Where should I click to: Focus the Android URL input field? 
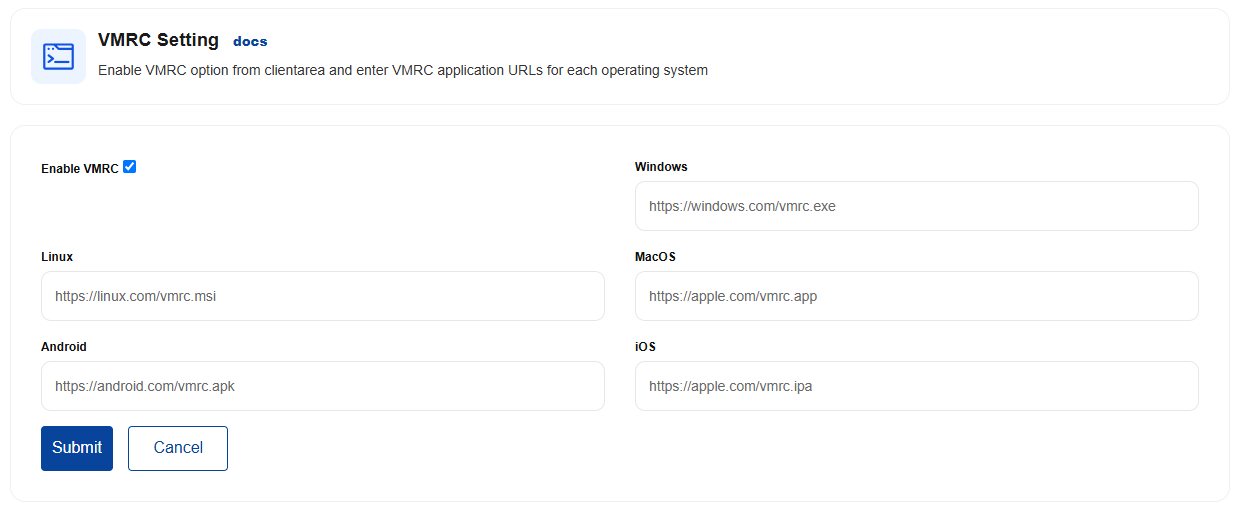322,386
